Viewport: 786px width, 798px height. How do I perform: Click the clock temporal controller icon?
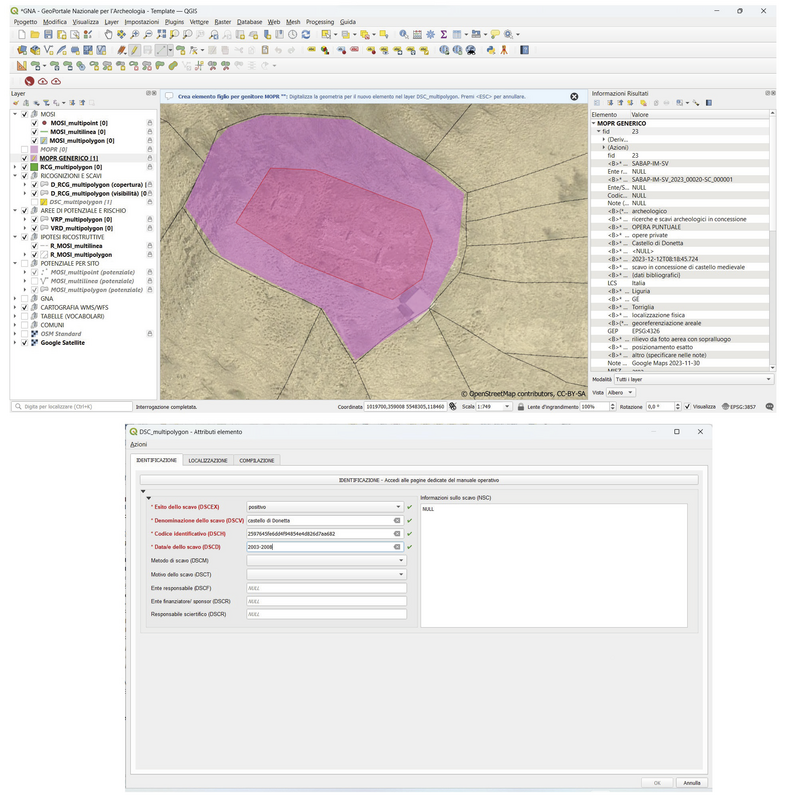tap(293, 35)
